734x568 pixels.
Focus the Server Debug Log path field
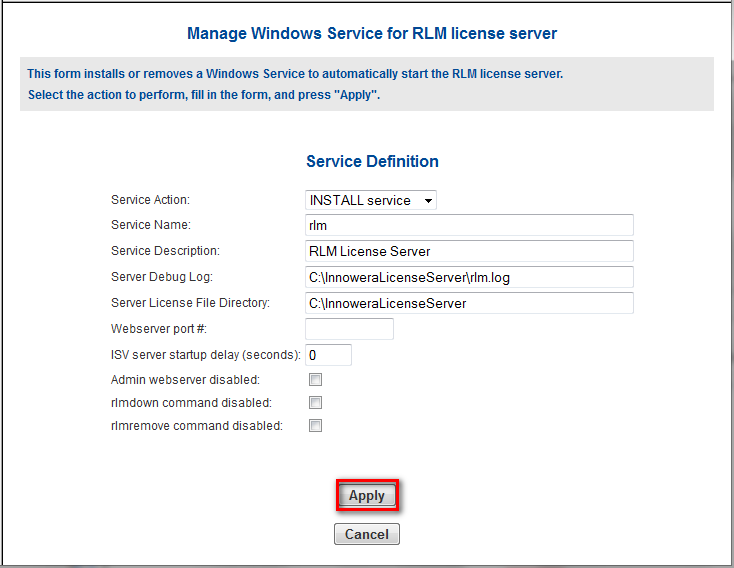point(469,277)
